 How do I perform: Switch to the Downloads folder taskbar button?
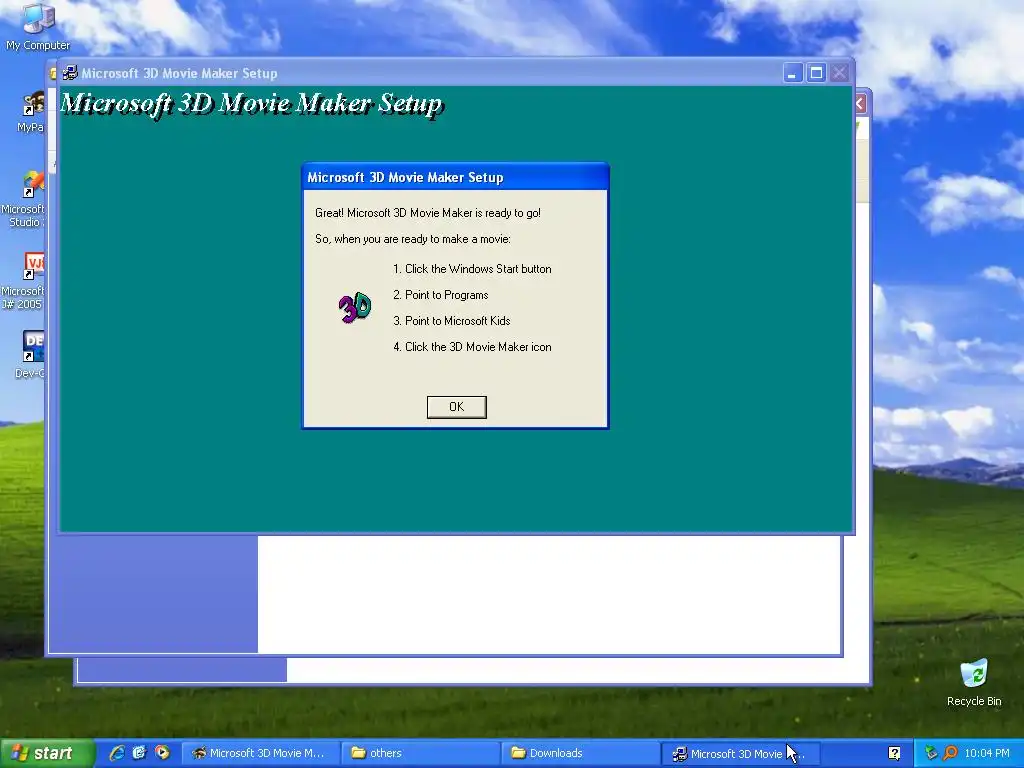[581, 753]
